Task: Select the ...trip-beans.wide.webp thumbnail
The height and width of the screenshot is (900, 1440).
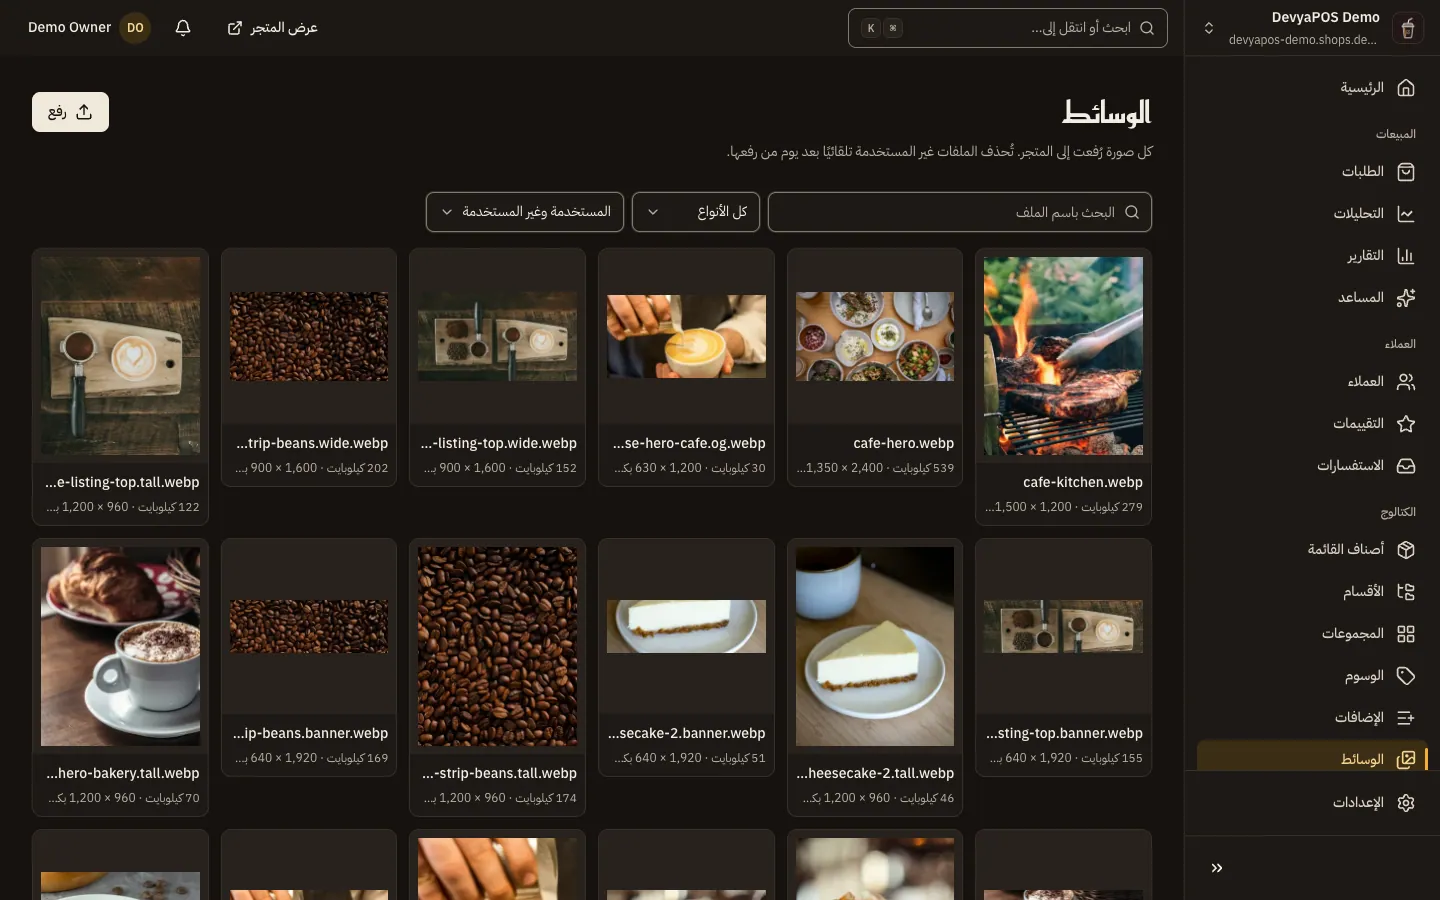Action: (309, 336)
